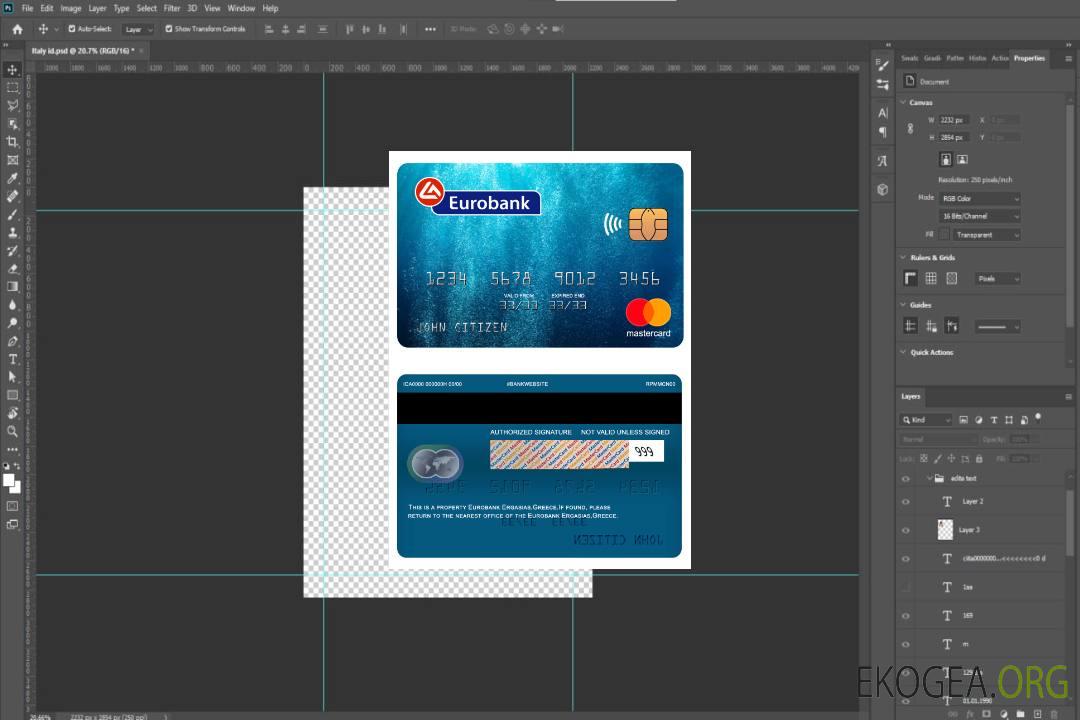Change screen mode icon at toolbar bottom
Screen dimensions: 1080x720
12,524
